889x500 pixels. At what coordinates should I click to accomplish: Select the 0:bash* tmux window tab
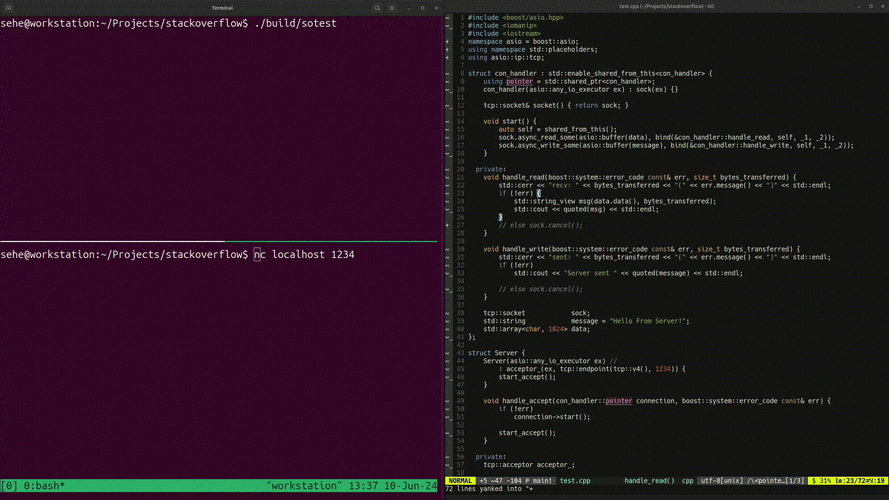(x=44, y=486)
